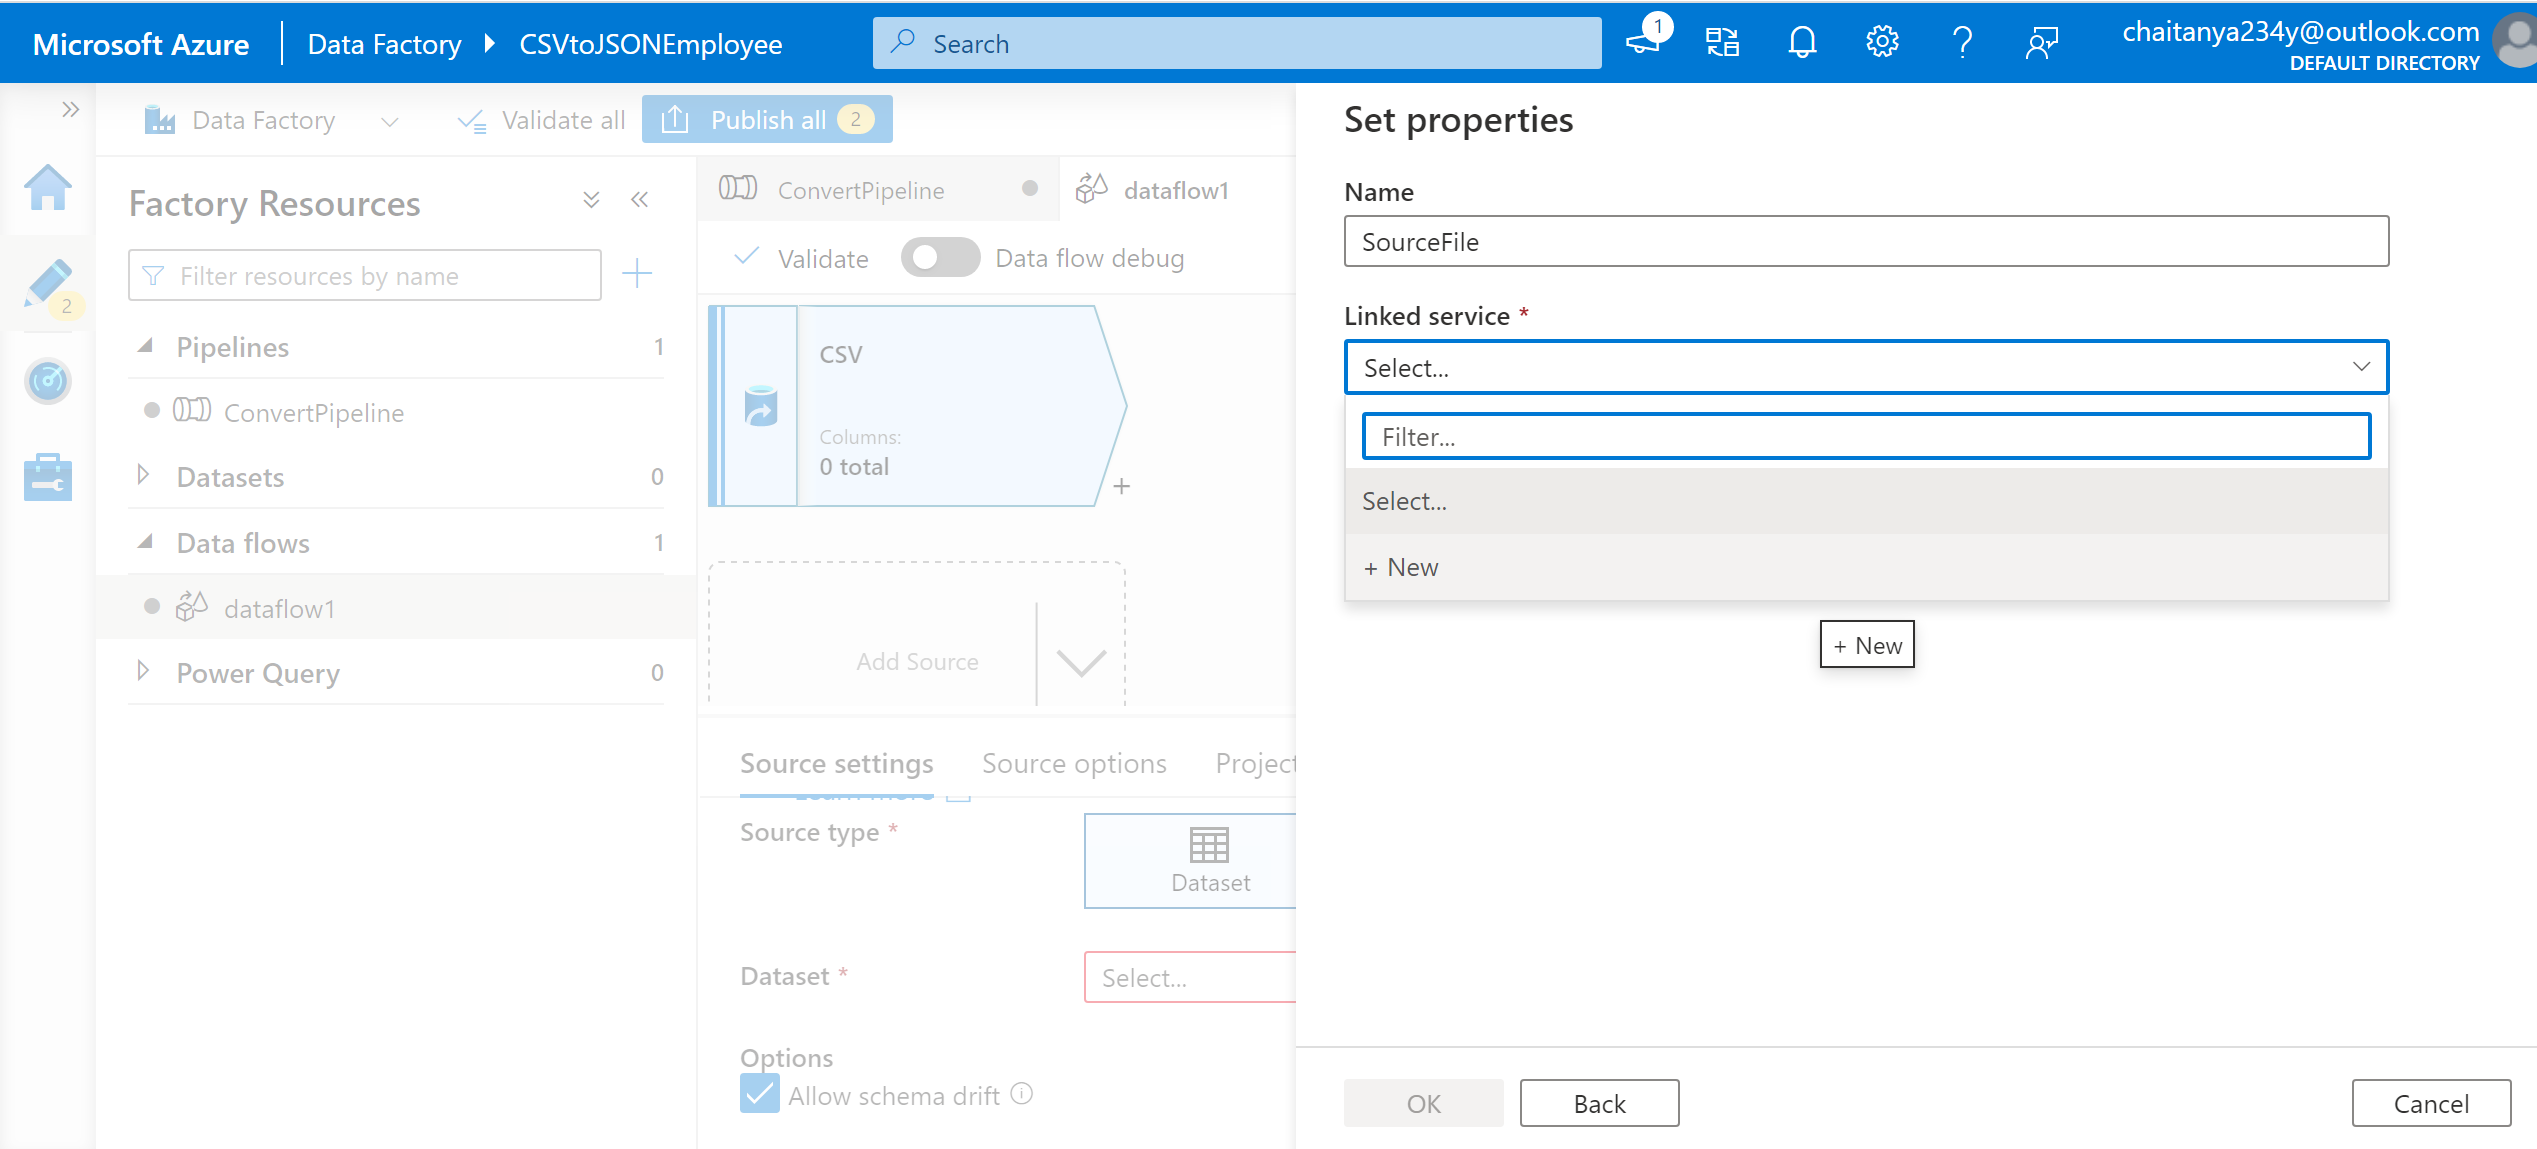
Task: Click + New to create a linked service
Action: tap(1400, 567)
